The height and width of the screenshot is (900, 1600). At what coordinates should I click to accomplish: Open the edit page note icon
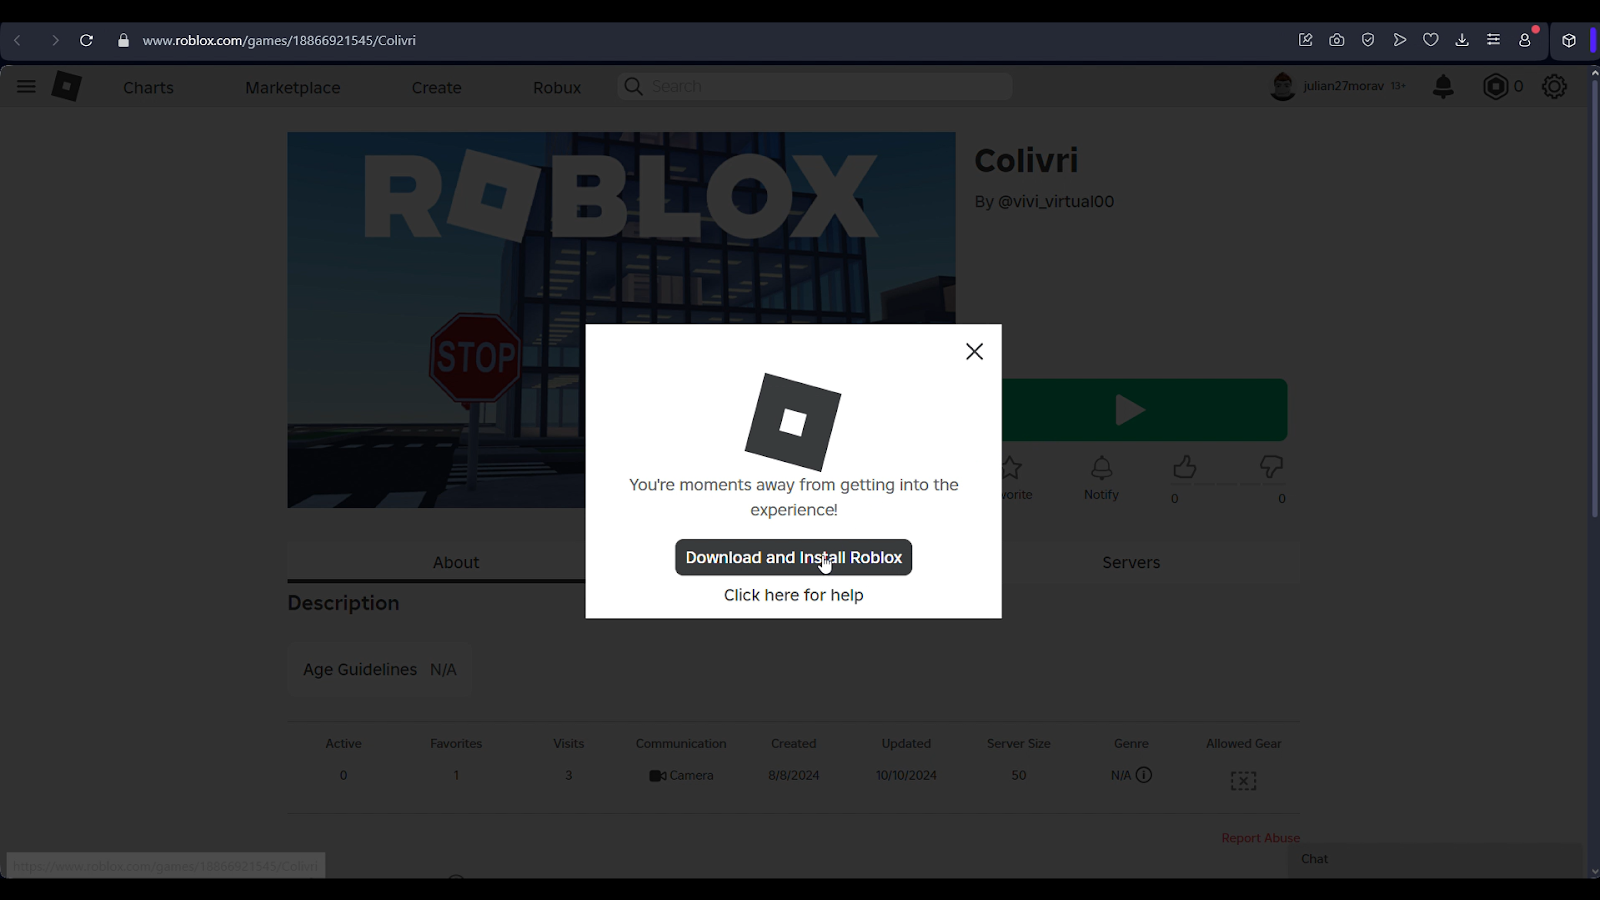coord(1305,40)
